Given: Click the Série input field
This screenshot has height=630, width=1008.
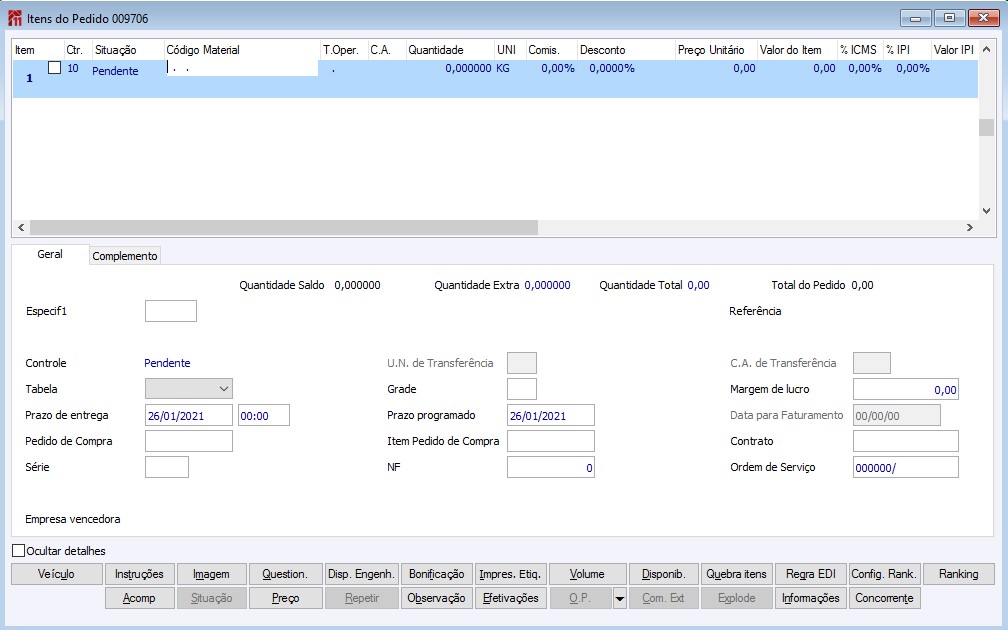Looking at the screenshot, I should (167, 467).
